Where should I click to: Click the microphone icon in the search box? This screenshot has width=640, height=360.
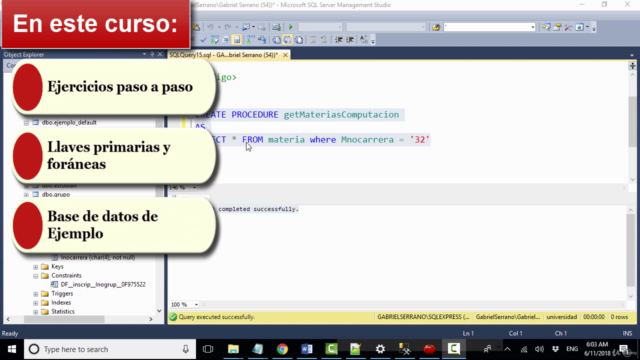click(x=185, y=349)
